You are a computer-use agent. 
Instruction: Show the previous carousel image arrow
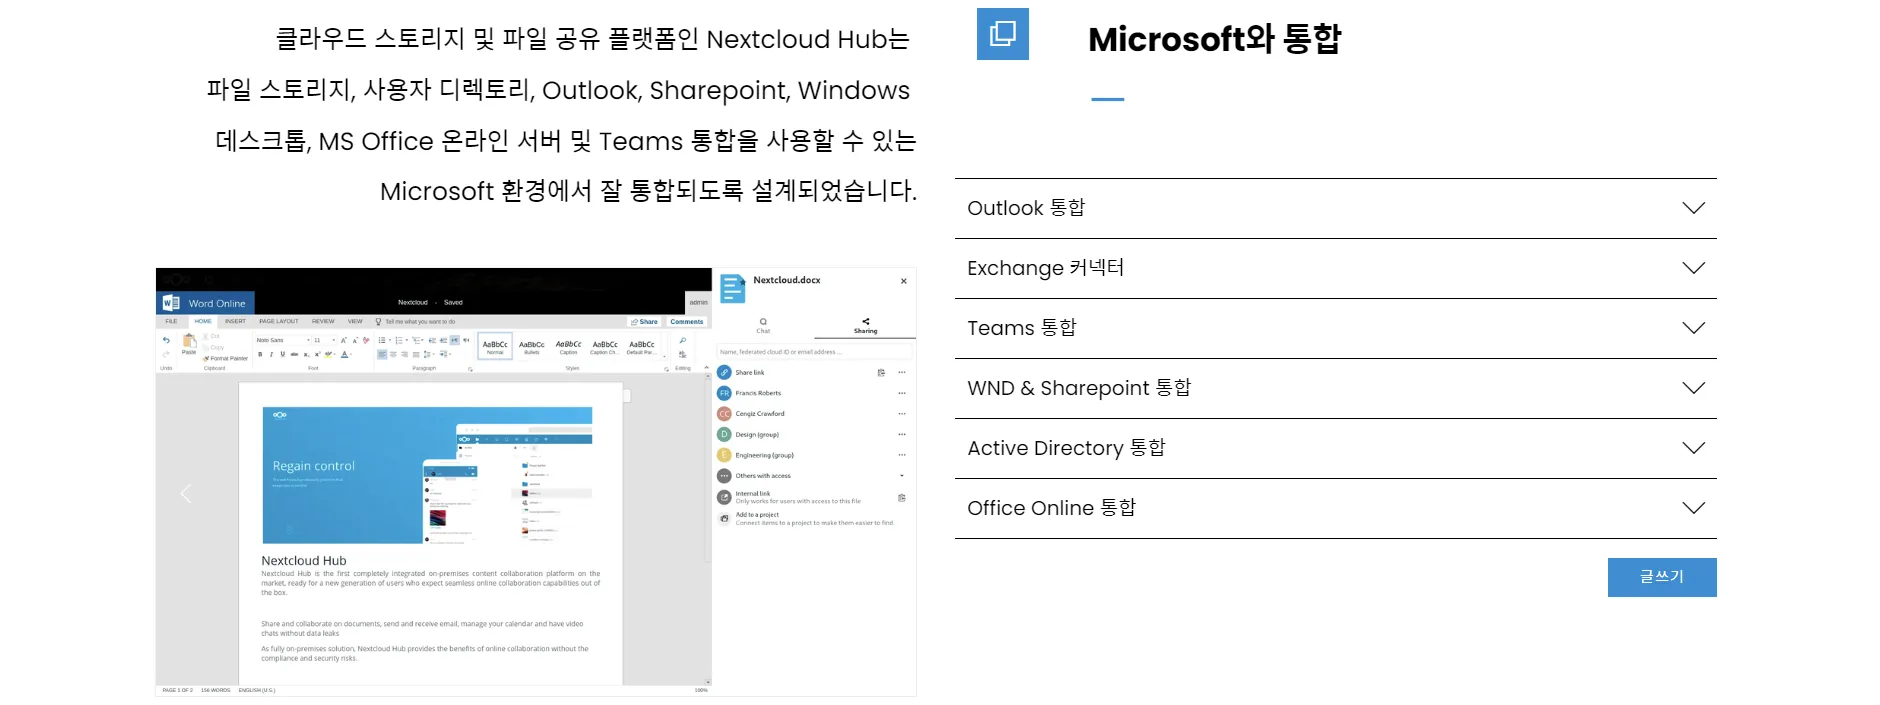click(x=186, y=493)
